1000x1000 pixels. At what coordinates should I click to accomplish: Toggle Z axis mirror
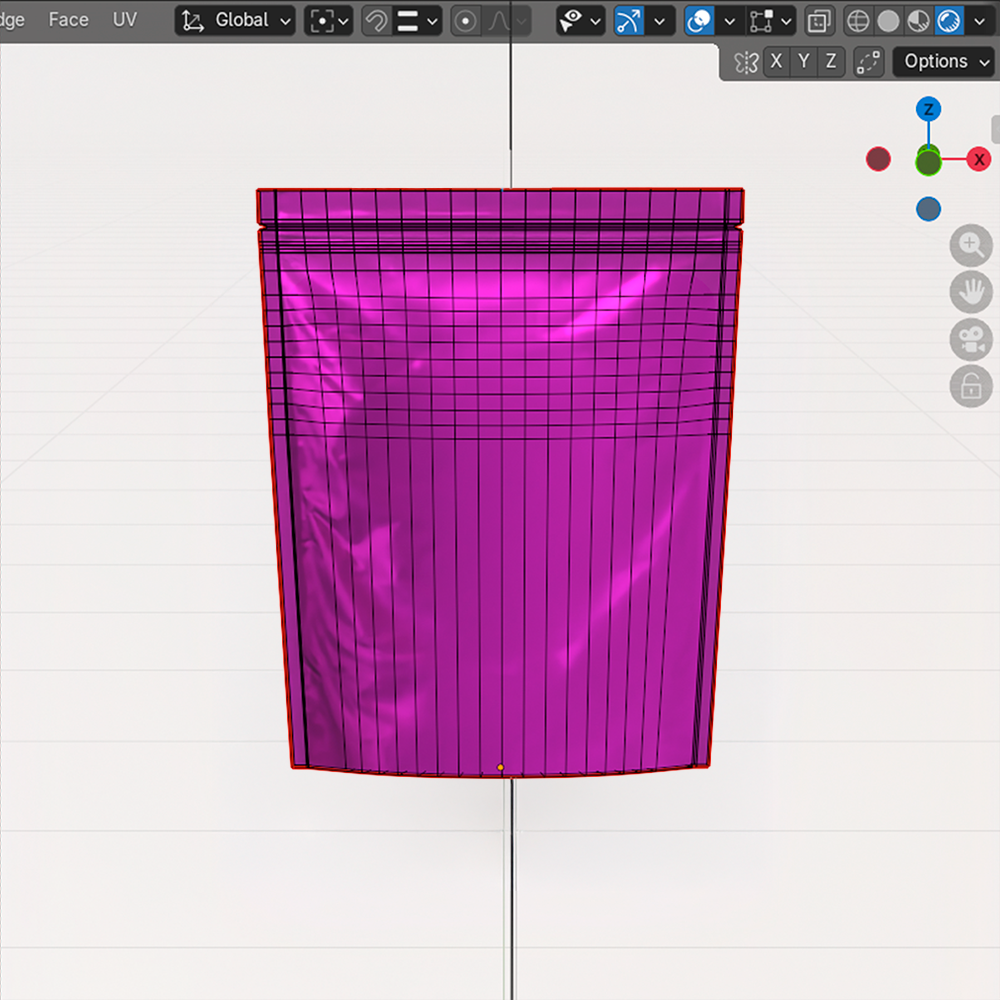coord(831,62)
